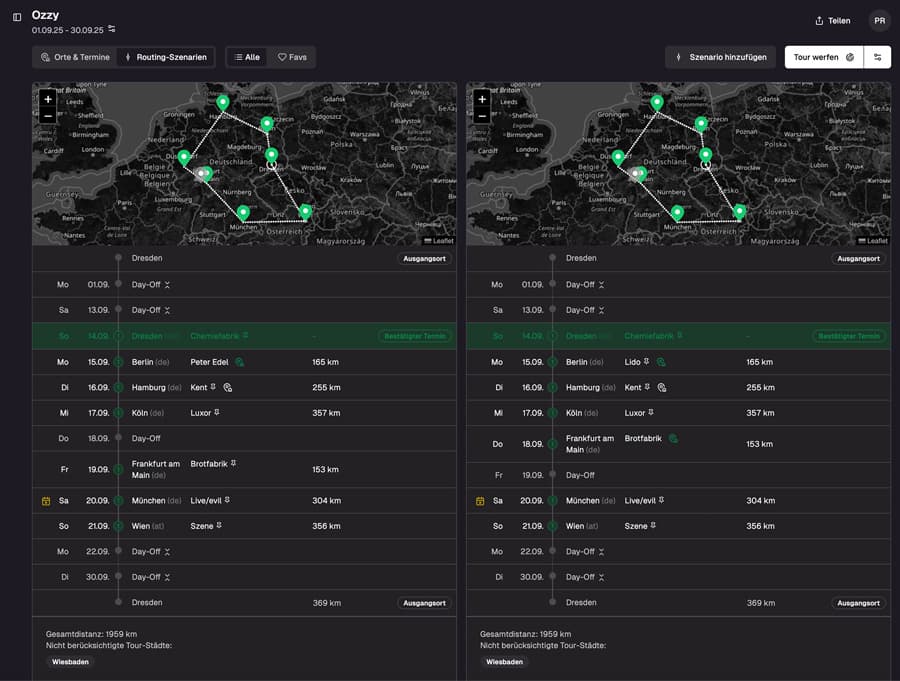900x681 pixels.
Task: Click the swap icon next to the date range
Action: click(110, 29)
